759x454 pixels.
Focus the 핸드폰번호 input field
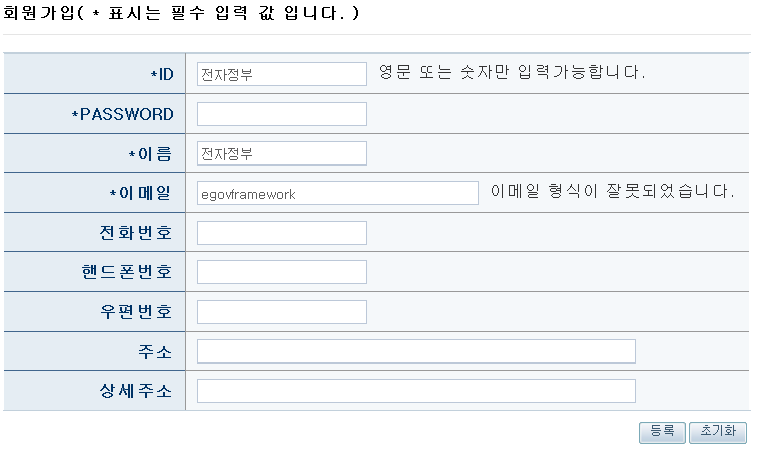point(282,272)
